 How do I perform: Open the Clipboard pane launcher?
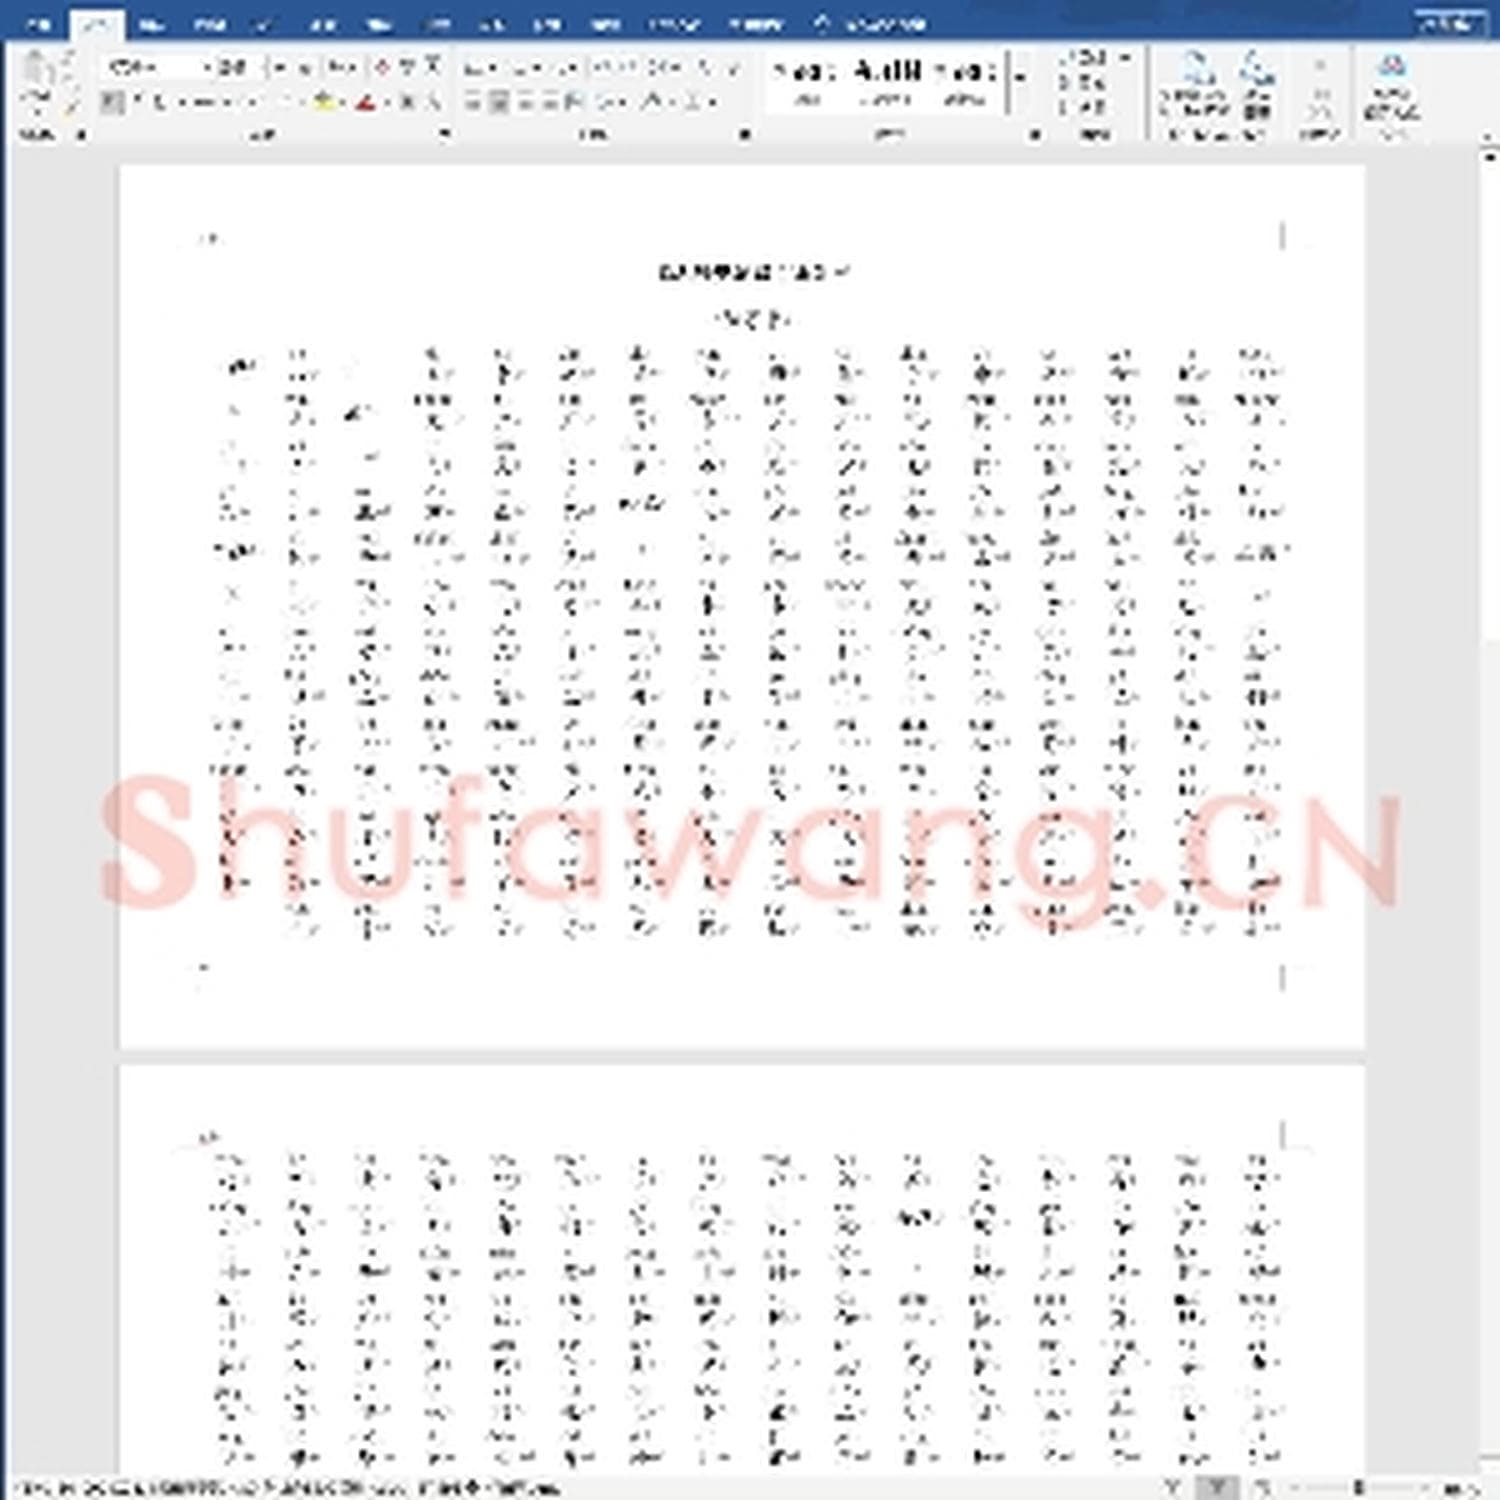pyautogui.click(x=81, y=134)
